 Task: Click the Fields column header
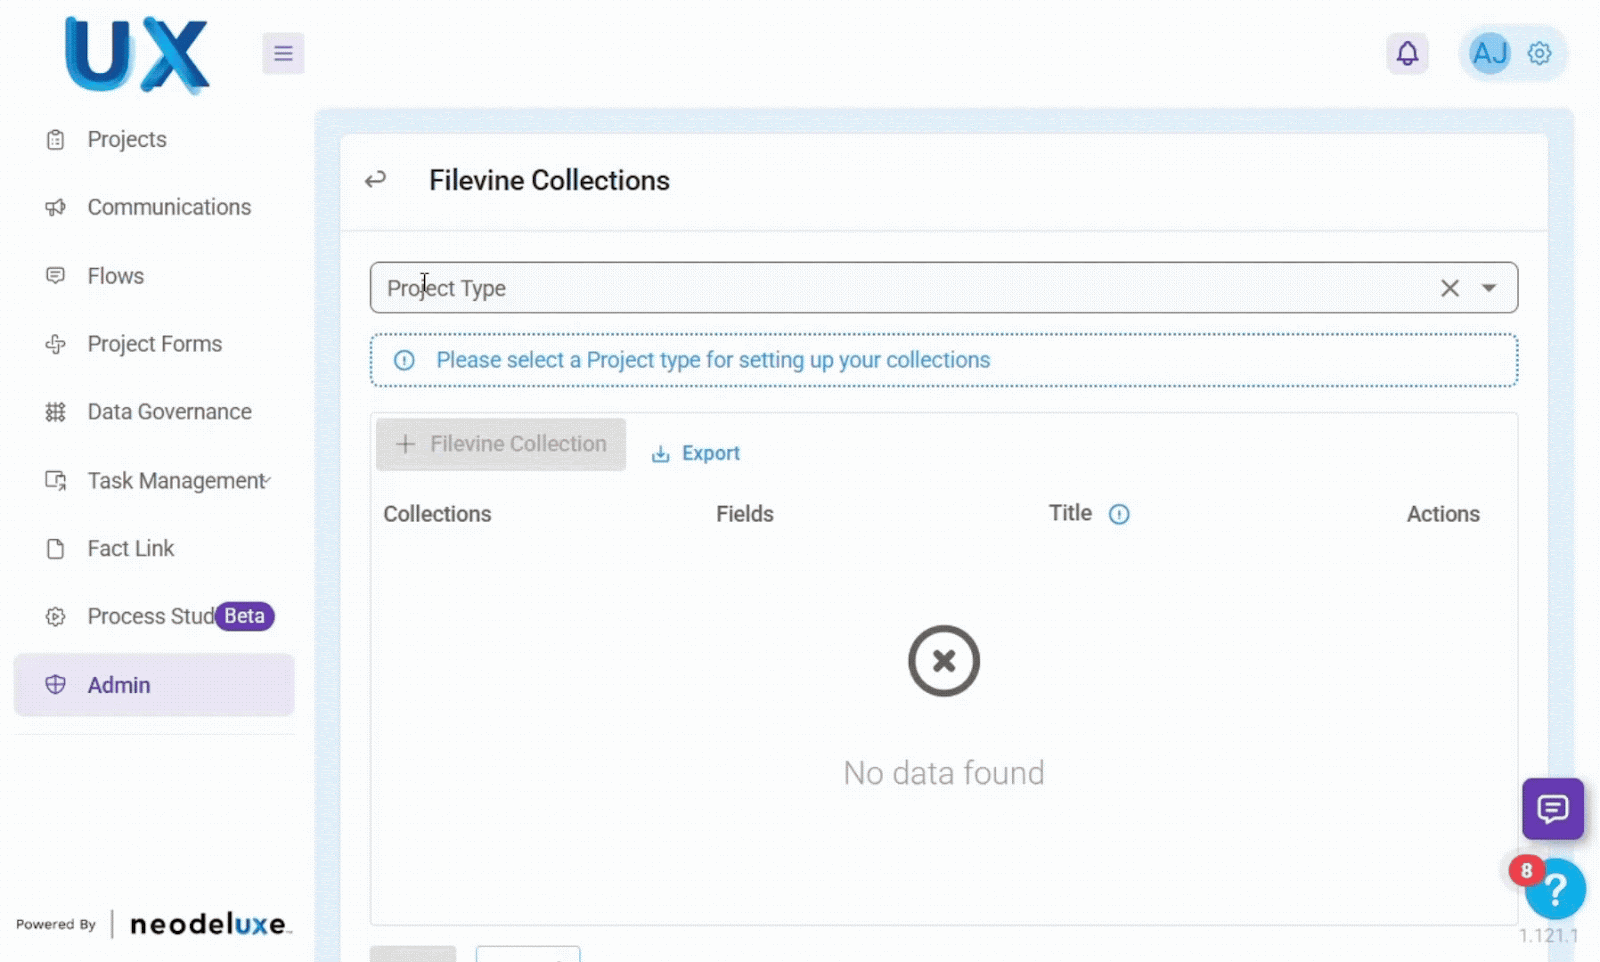(x=745, y=514)
